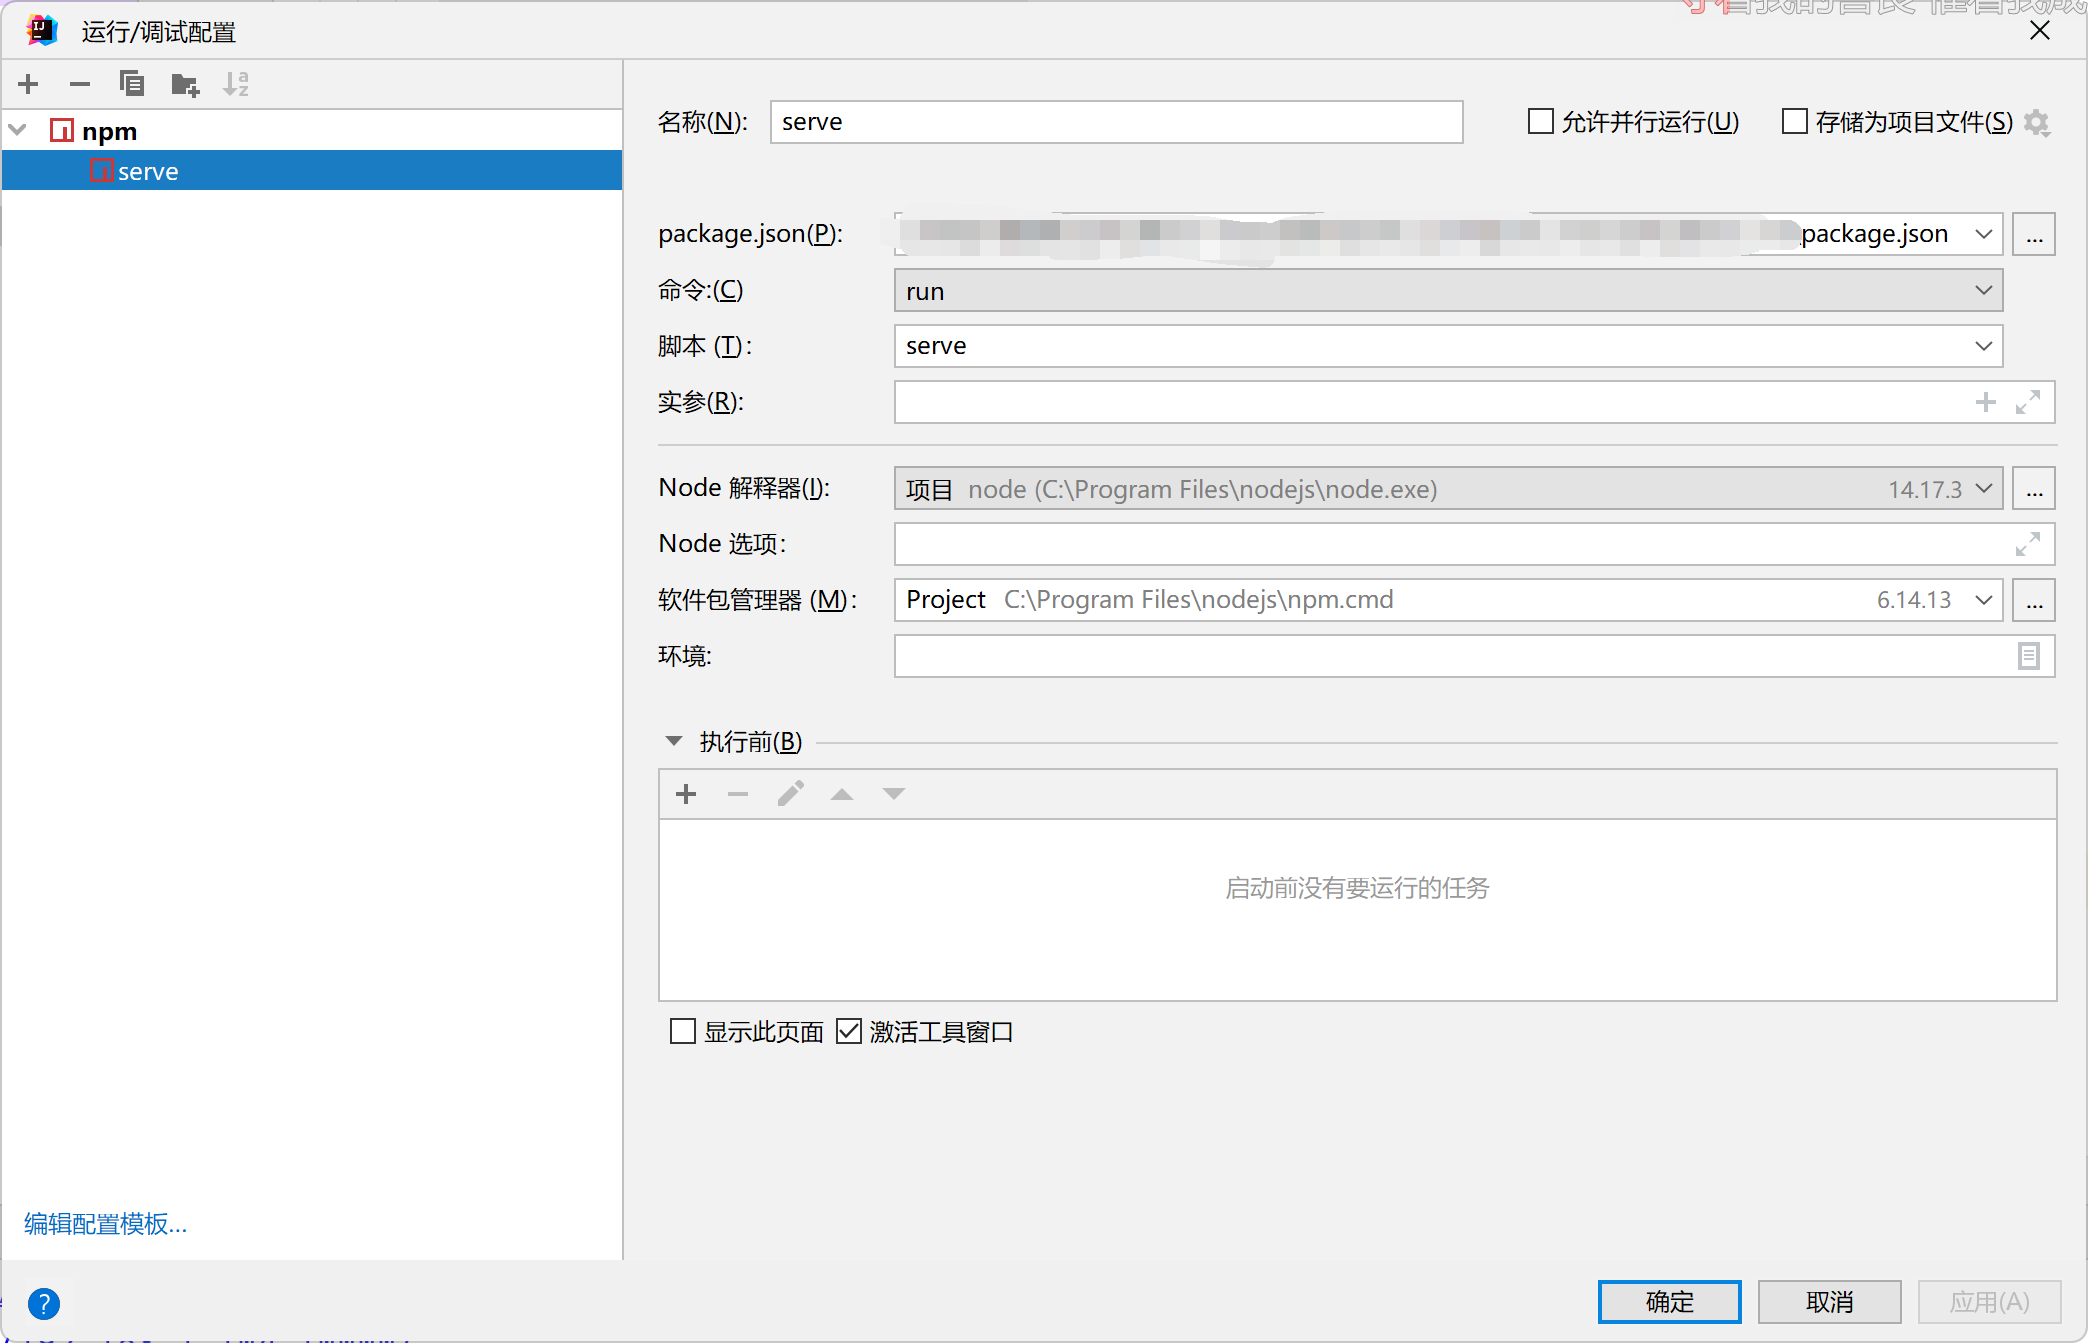The height and width of the screenshot is (1343, 2088).
Task: Copy the configuration with the duplicate icon
Action: (132, 84)
